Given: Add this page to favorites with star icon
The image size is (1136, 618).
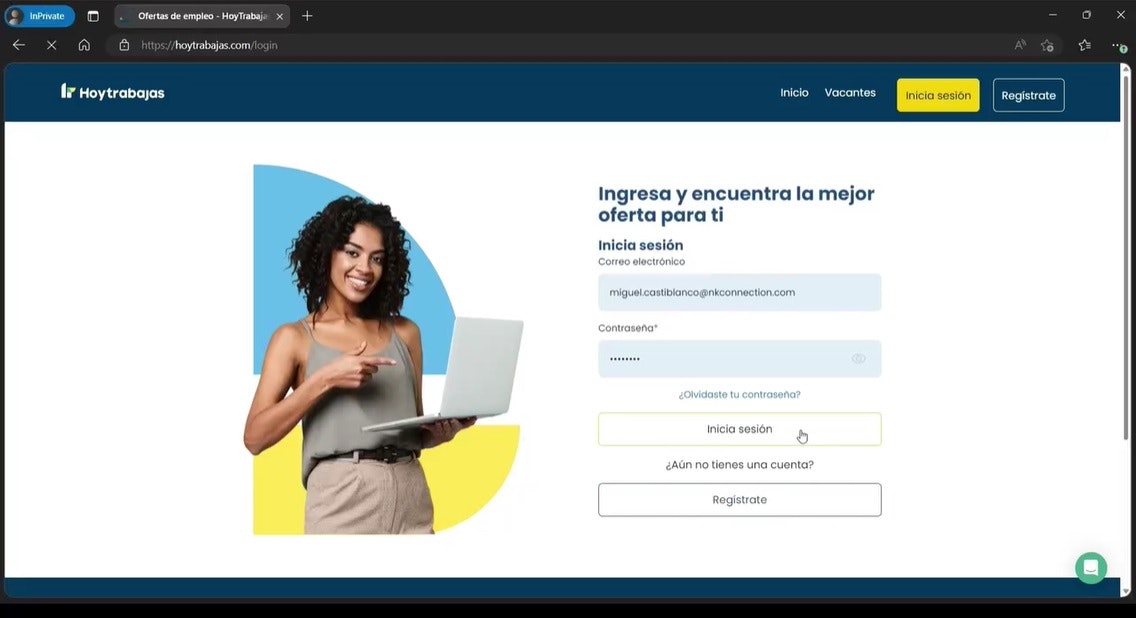Looking at the screenshot, I should coord(1046,45).
